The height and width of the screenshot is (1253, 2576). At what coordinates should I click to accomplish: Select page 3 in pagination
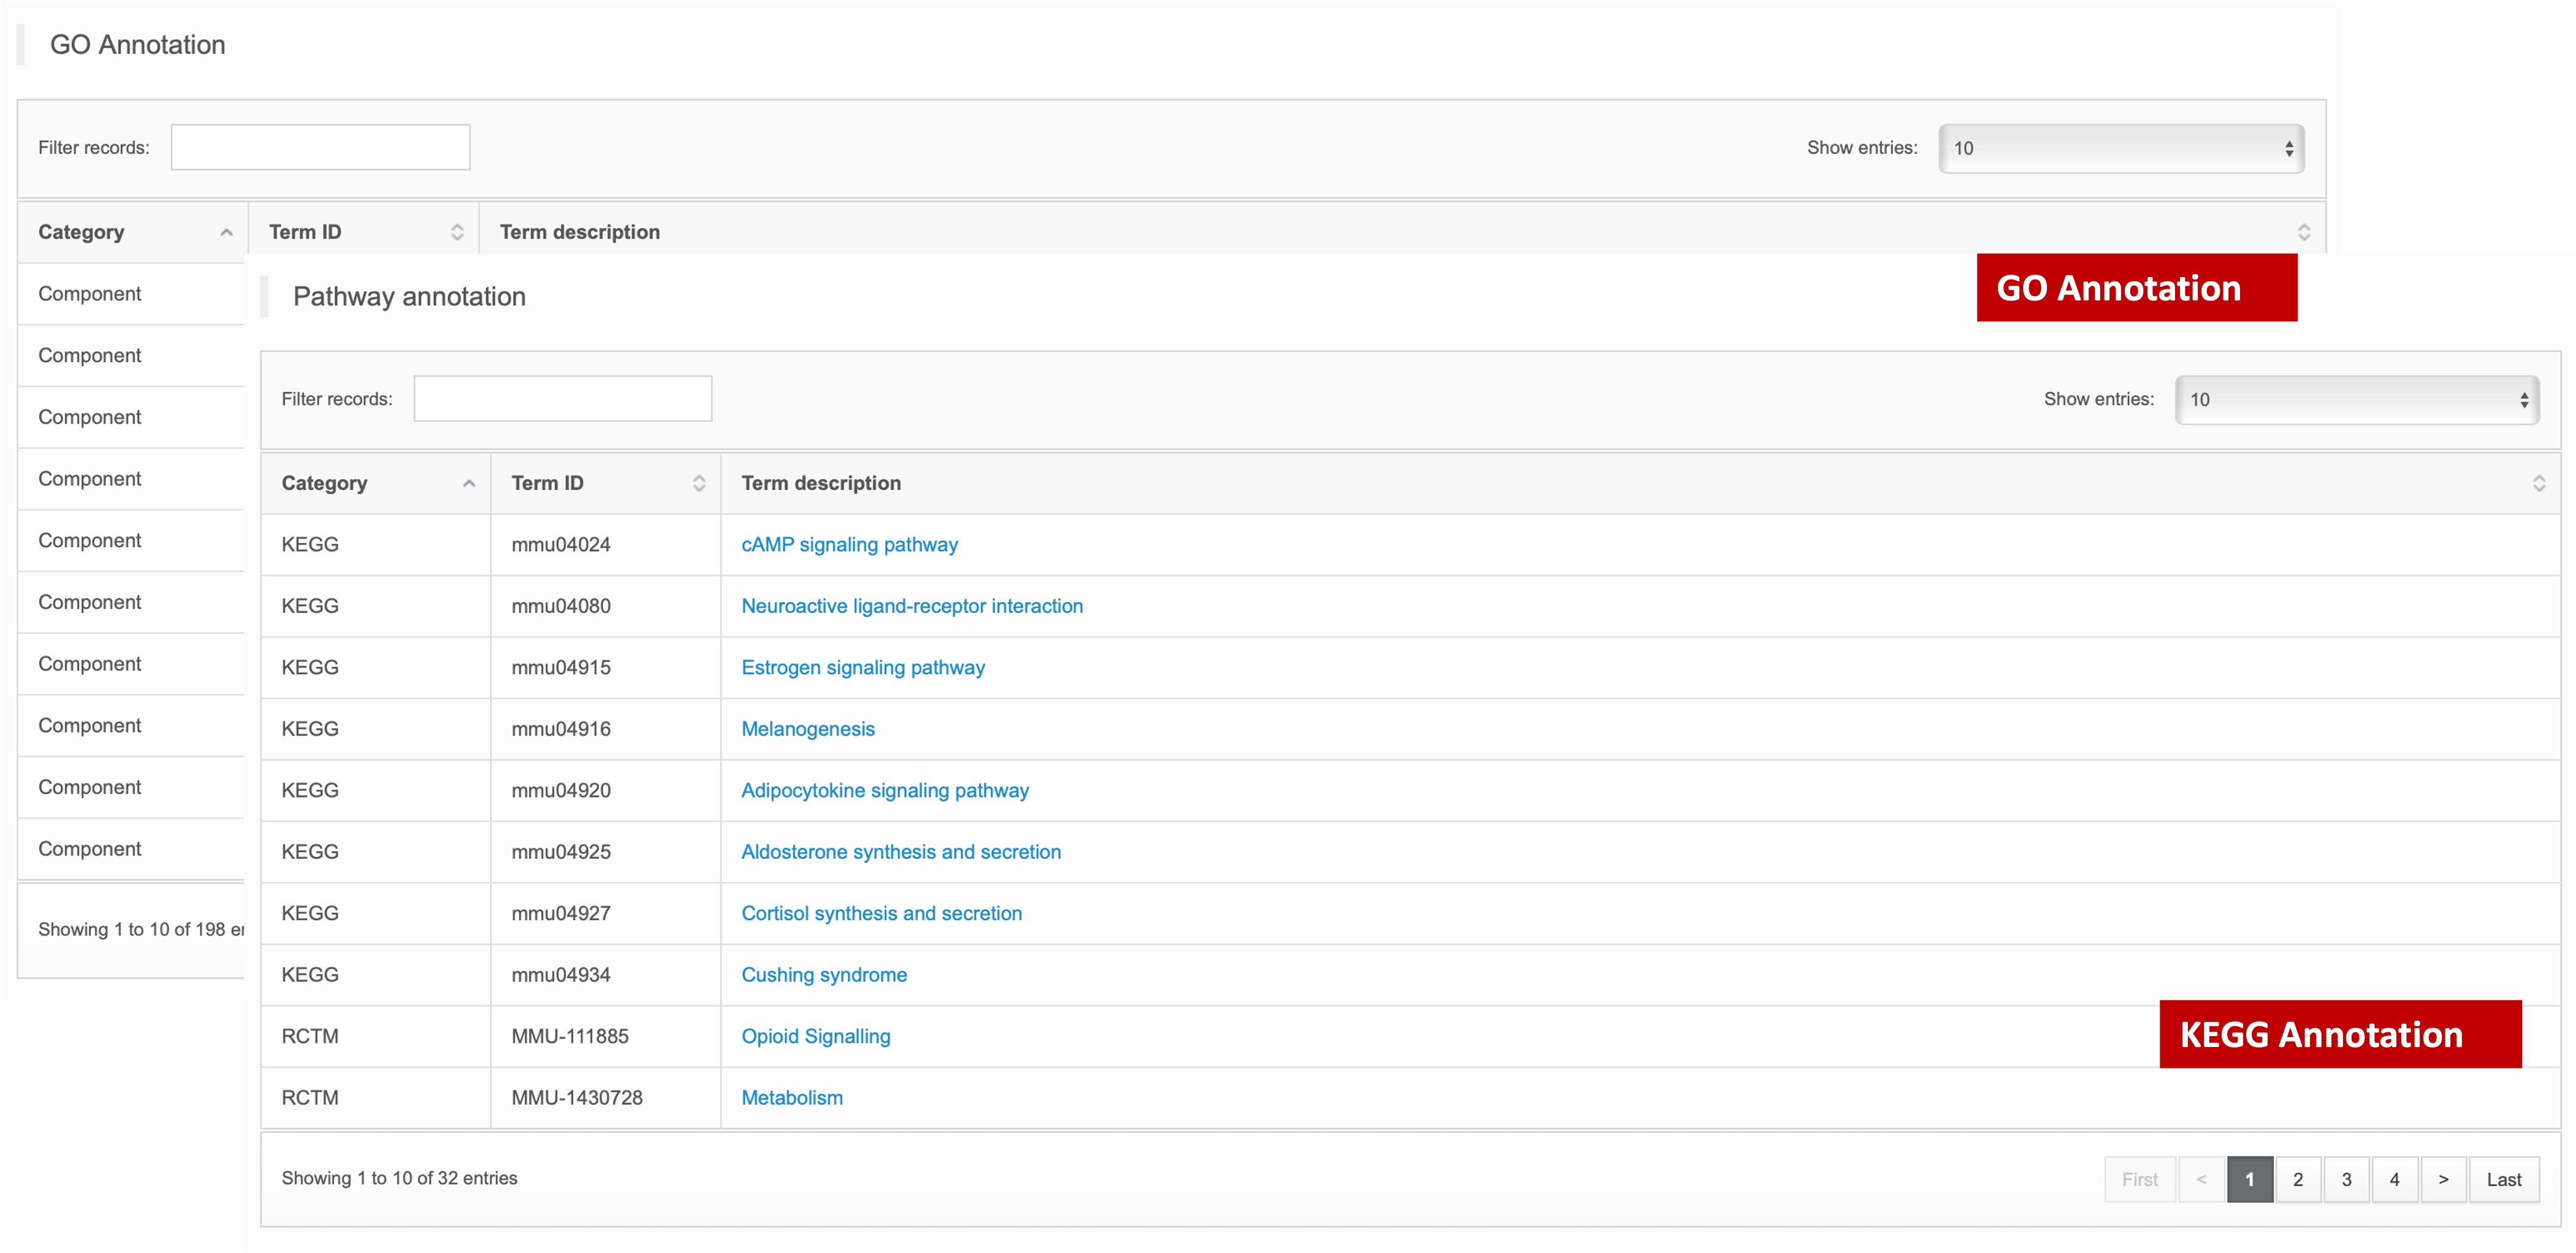2346,1179
